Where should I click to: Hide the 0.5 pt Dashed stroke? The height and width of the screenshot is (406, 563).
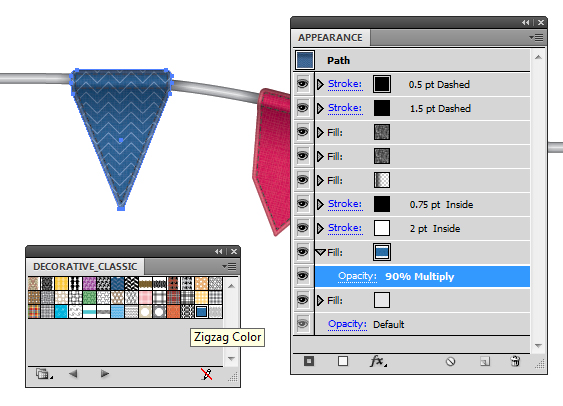pyautogui.click(x=303, y=84)
